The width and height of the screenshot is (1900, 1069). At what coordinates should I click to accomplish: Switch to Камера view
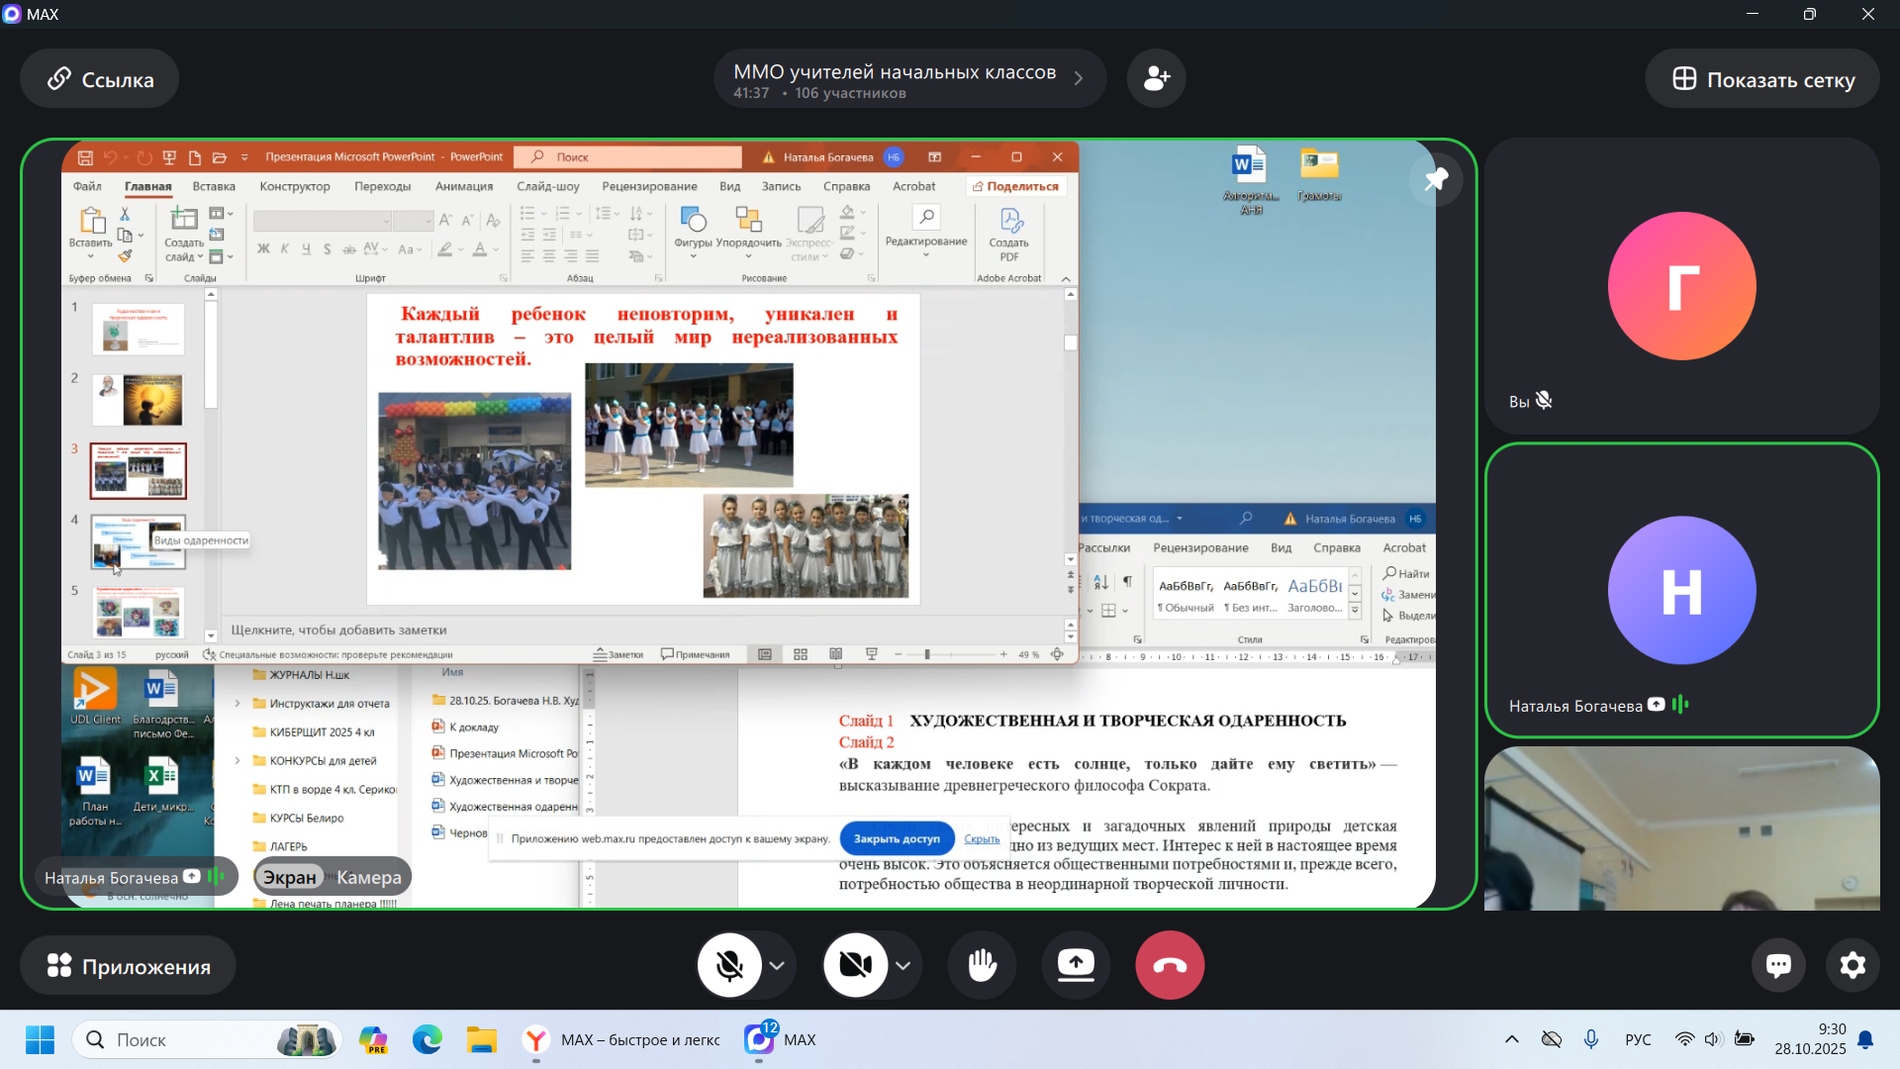tap(369, 877)
